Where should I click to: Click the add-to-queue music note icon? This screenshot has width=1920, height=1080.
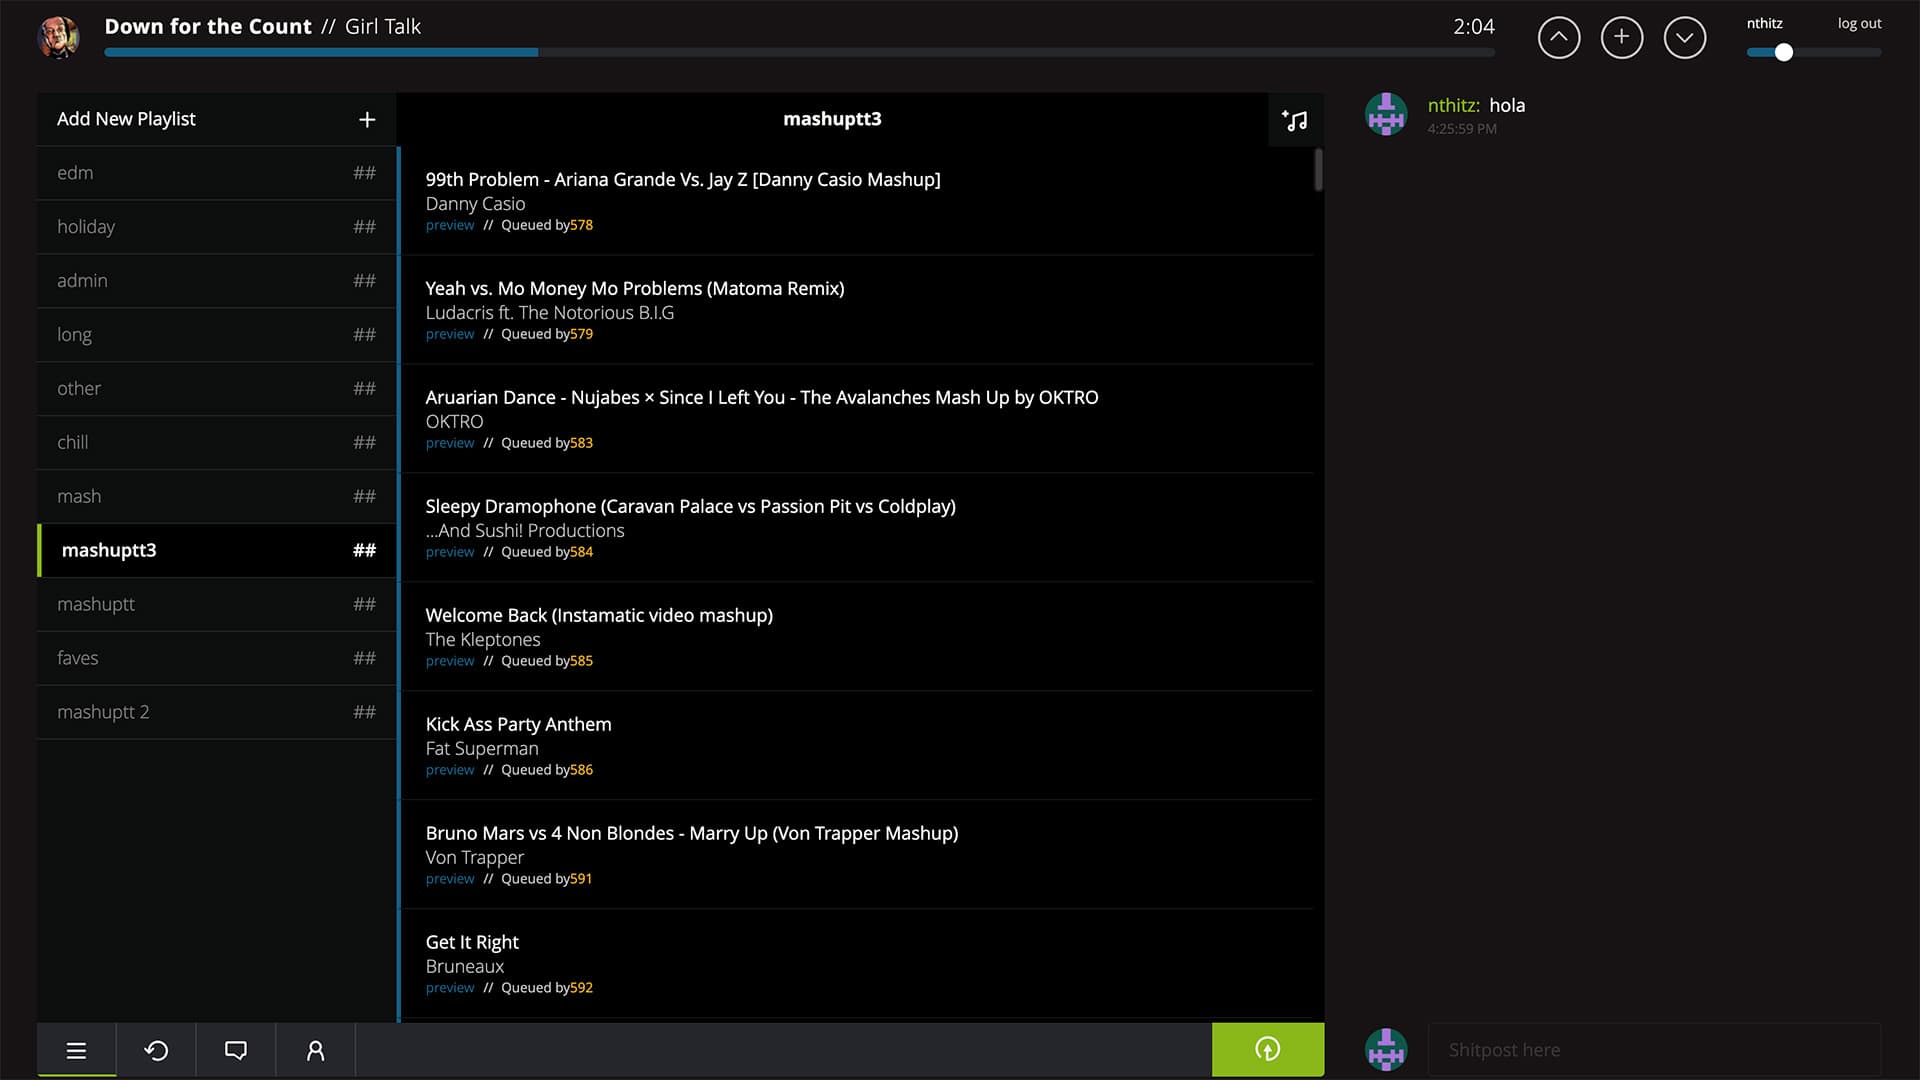pos(1294,119)
